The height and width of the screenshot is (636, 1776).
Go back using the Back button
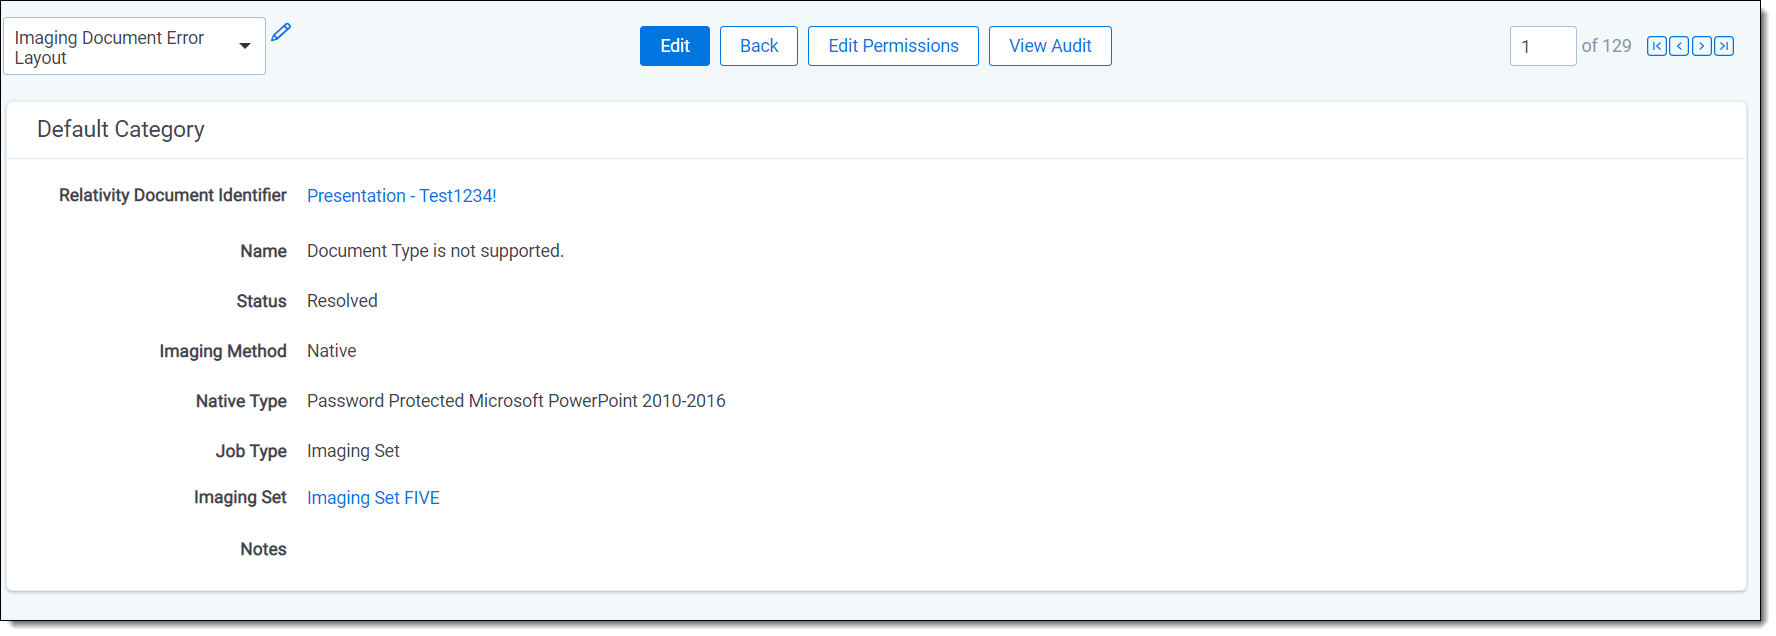(x=758, y=46)
